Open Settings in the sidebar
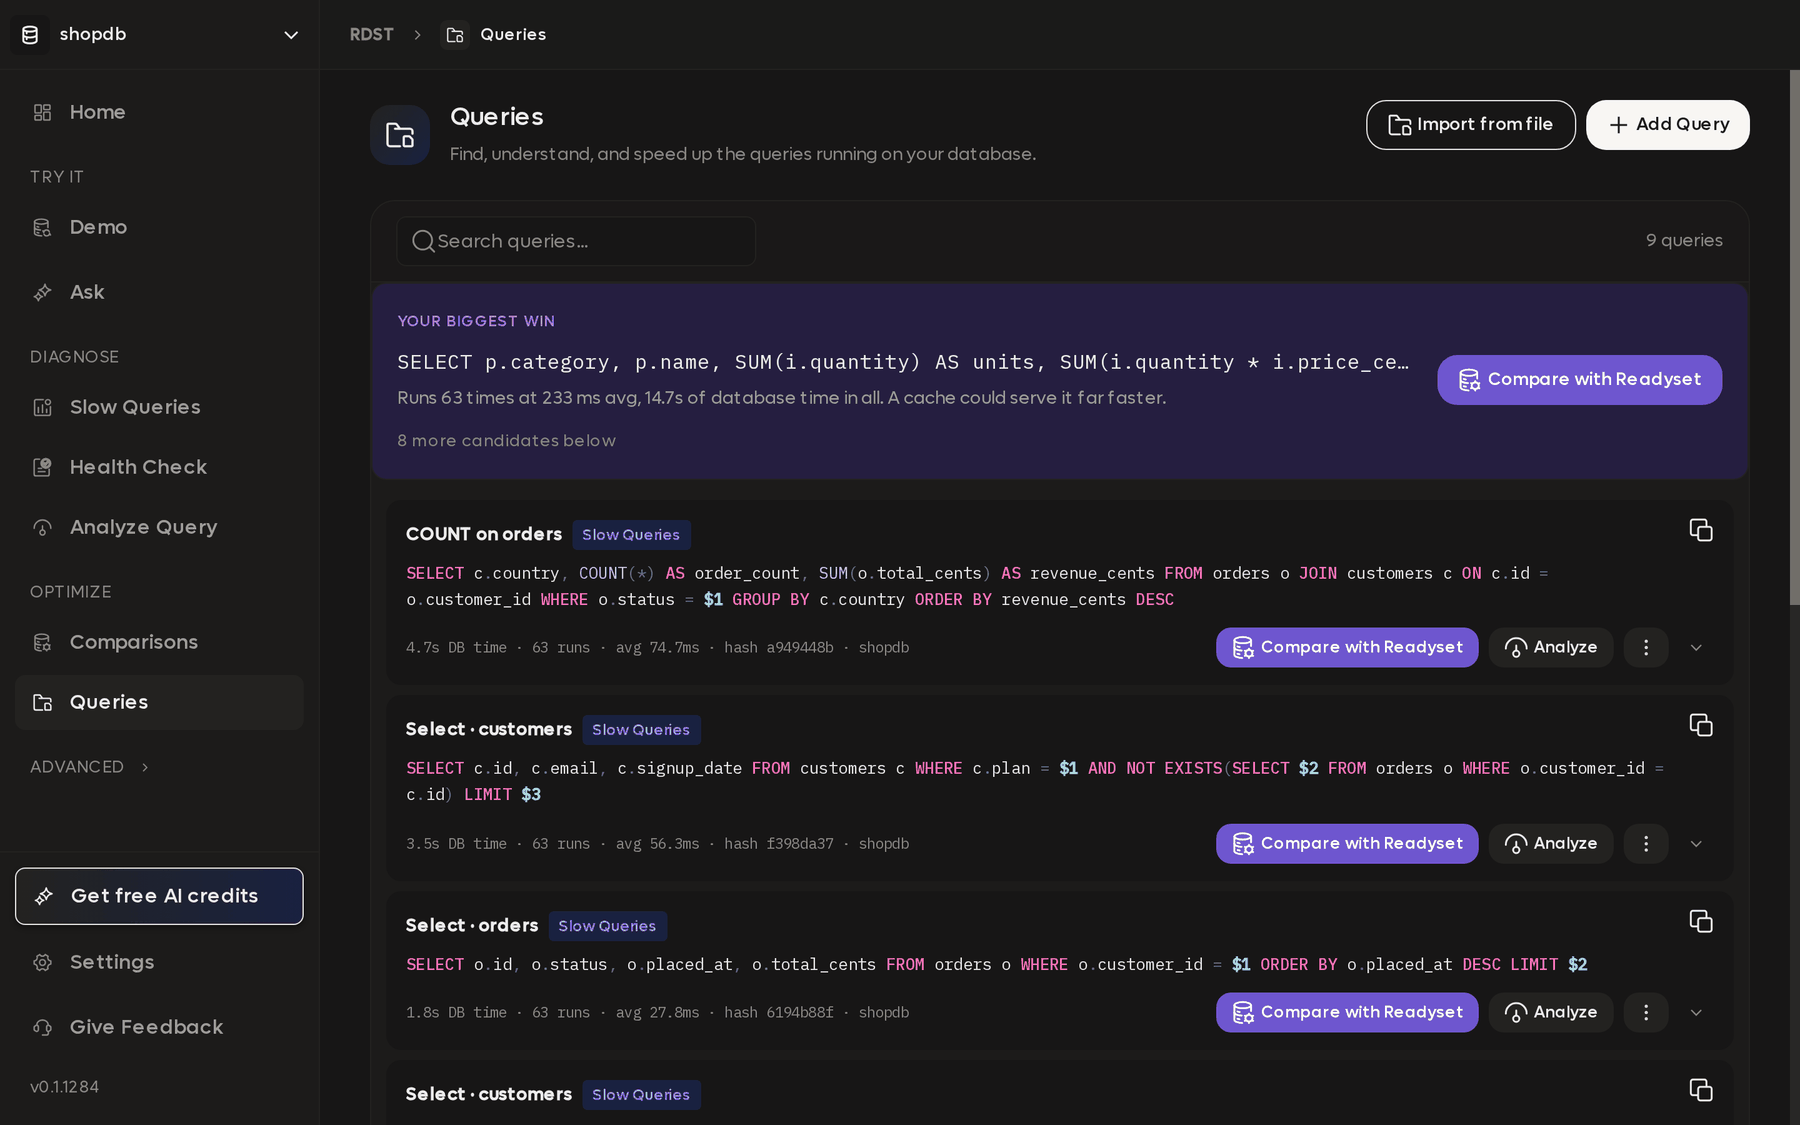This screenshot has width=1800, height=1125. (x=159, y=962)
